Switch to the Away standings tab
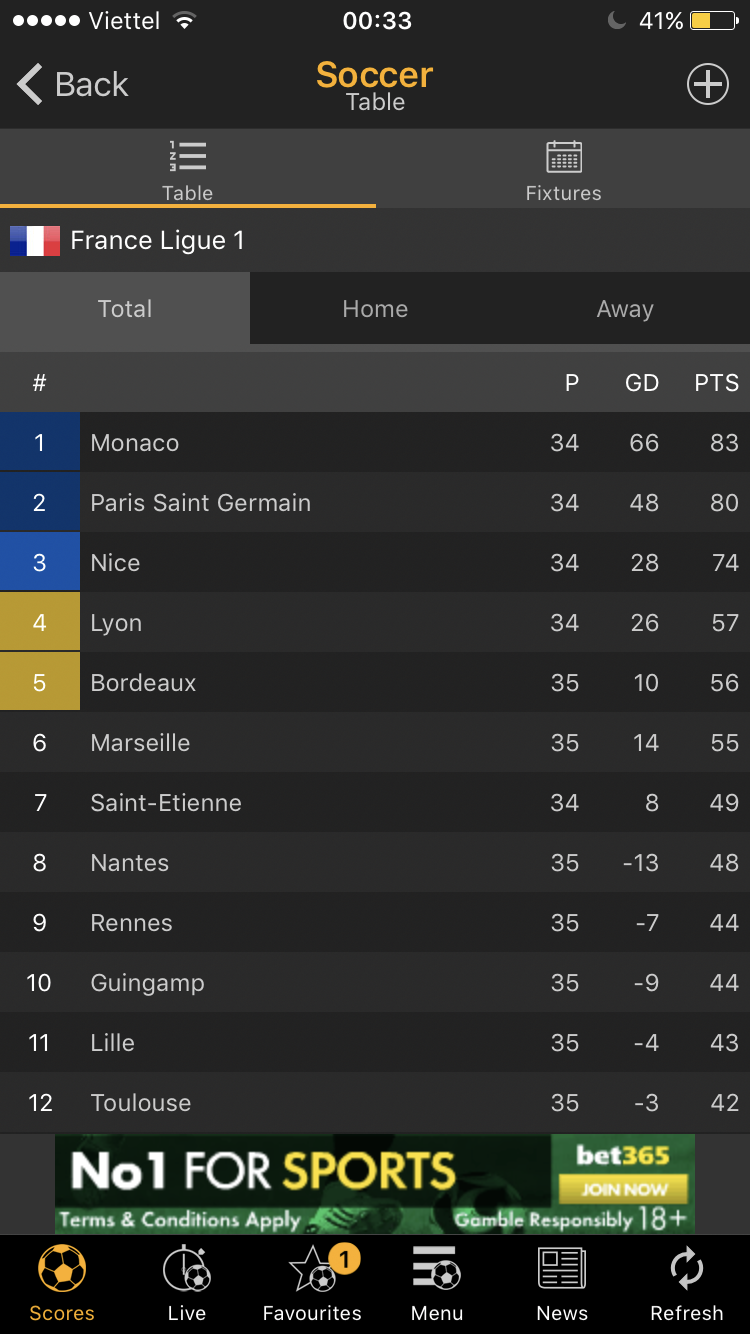Image resolution: width=750 pixels, height=1334 pixels. pyautogui.click(x=625, y=309)
